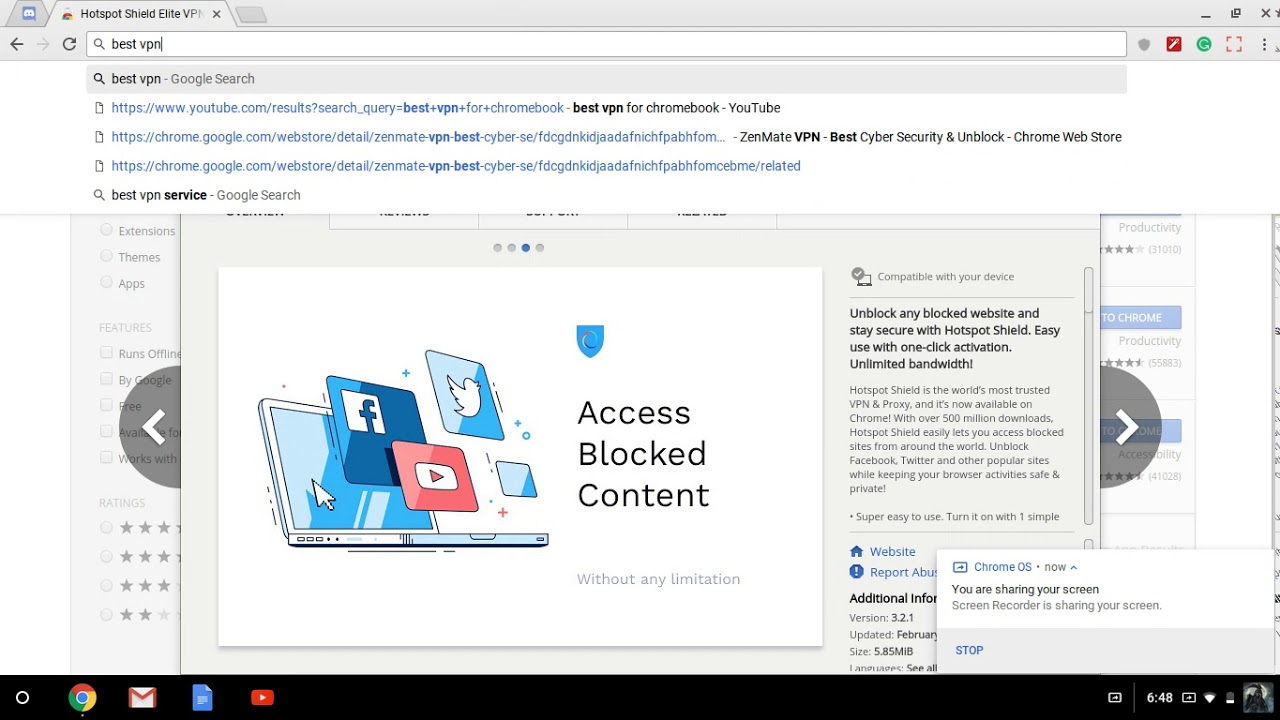This screenshot has height=720, width=1280.
Task: Select the active third carousel dot
Action: (525, 248)
